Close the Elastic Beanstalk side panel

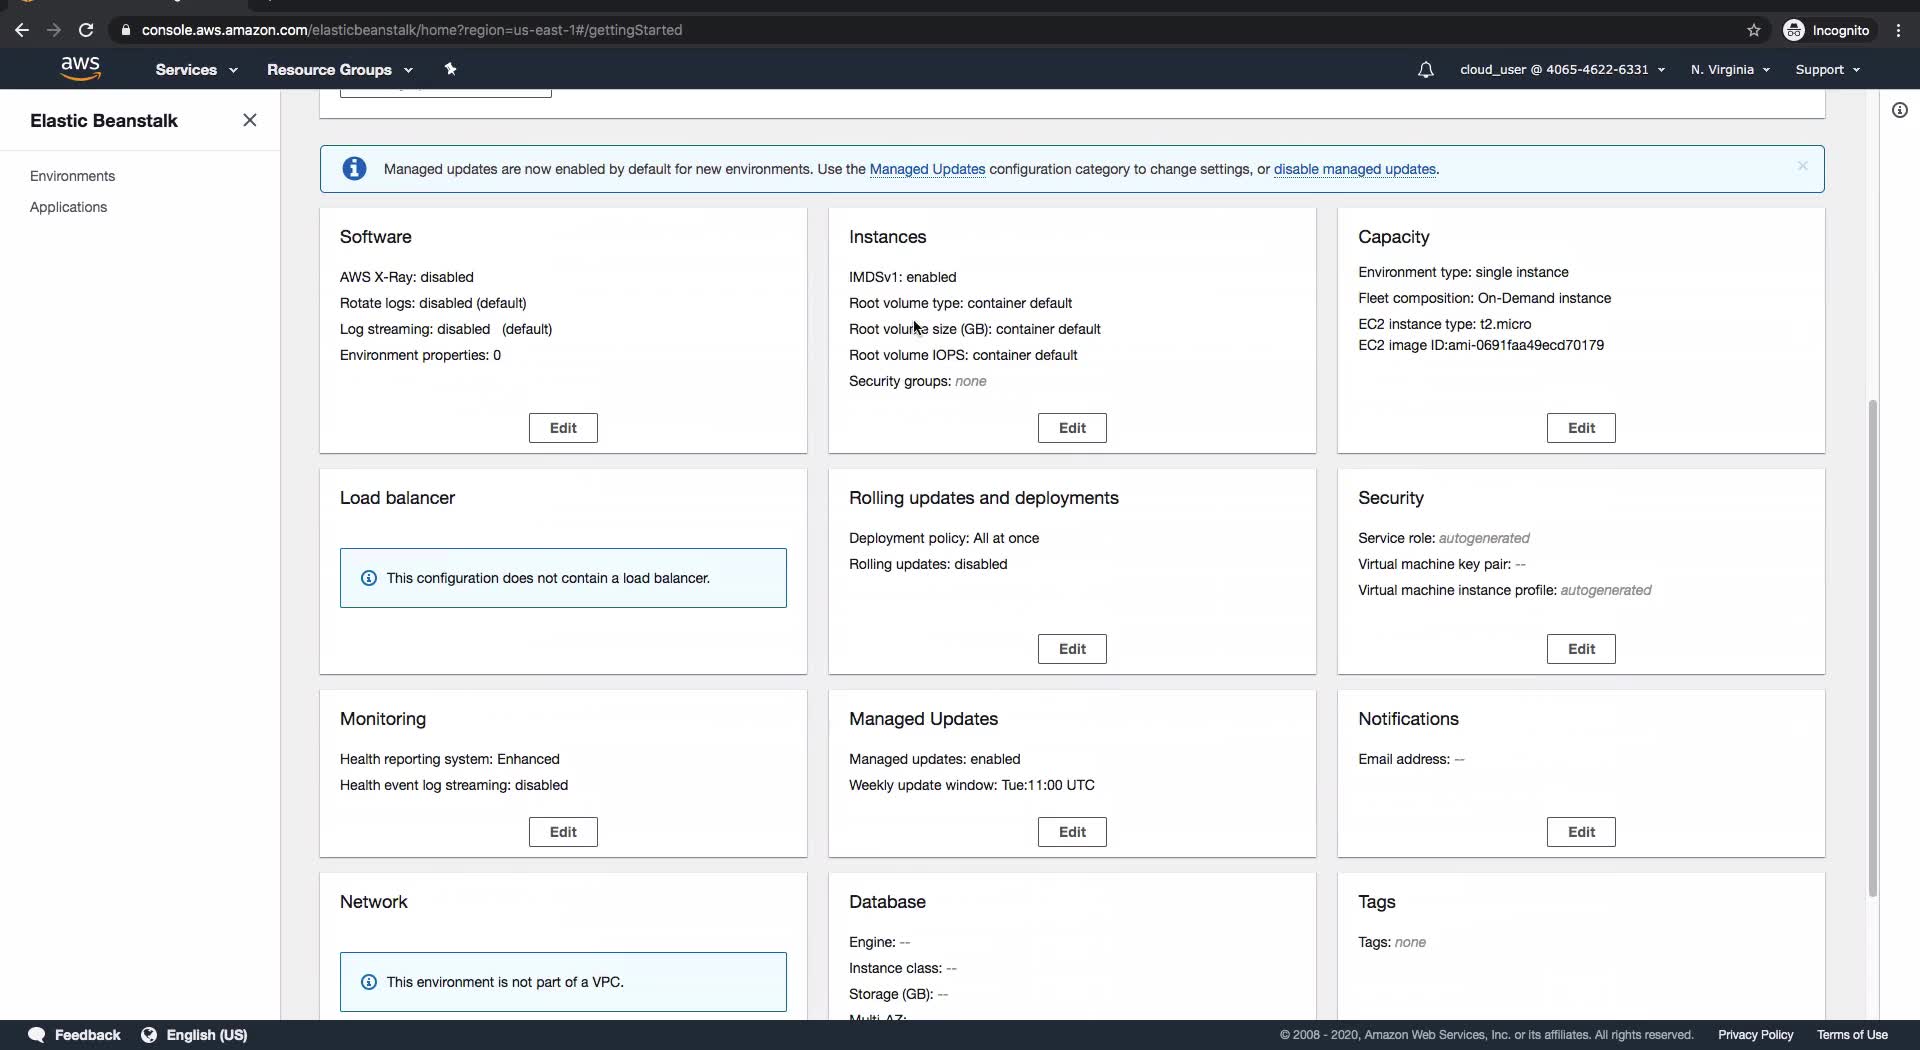250,120
